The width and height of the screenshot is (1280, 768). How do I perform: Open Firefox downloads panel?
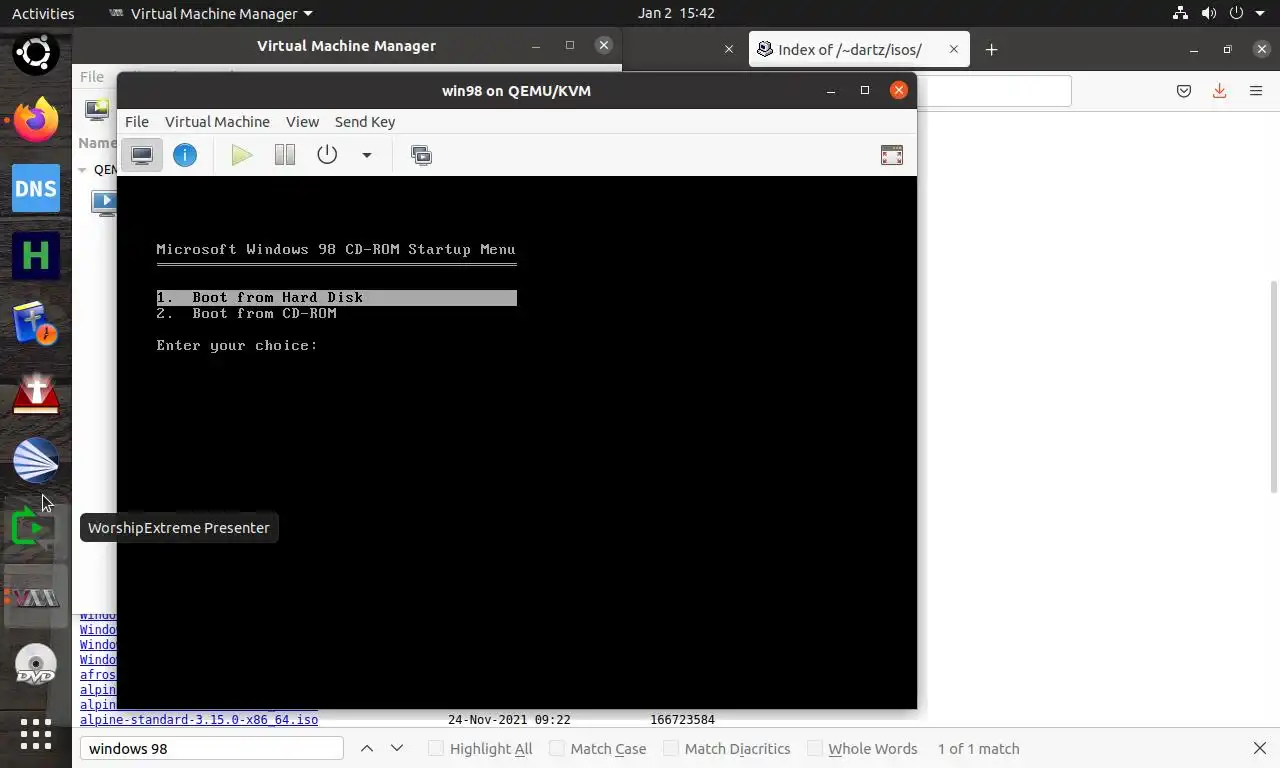point(1220,91)
